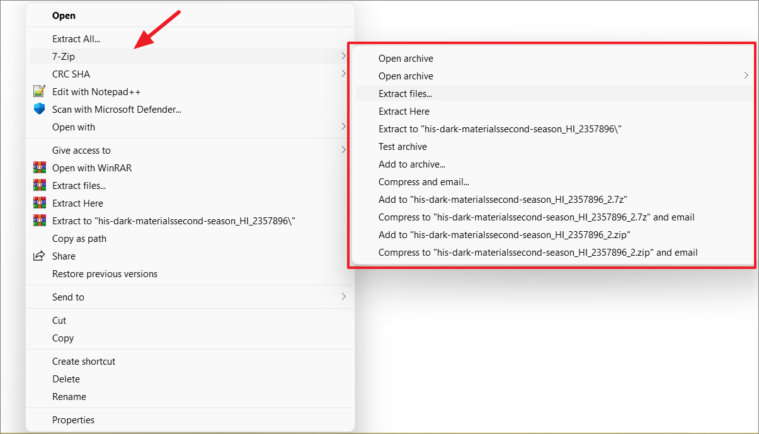Expand the Send to submenu chevron

[343, 297]
